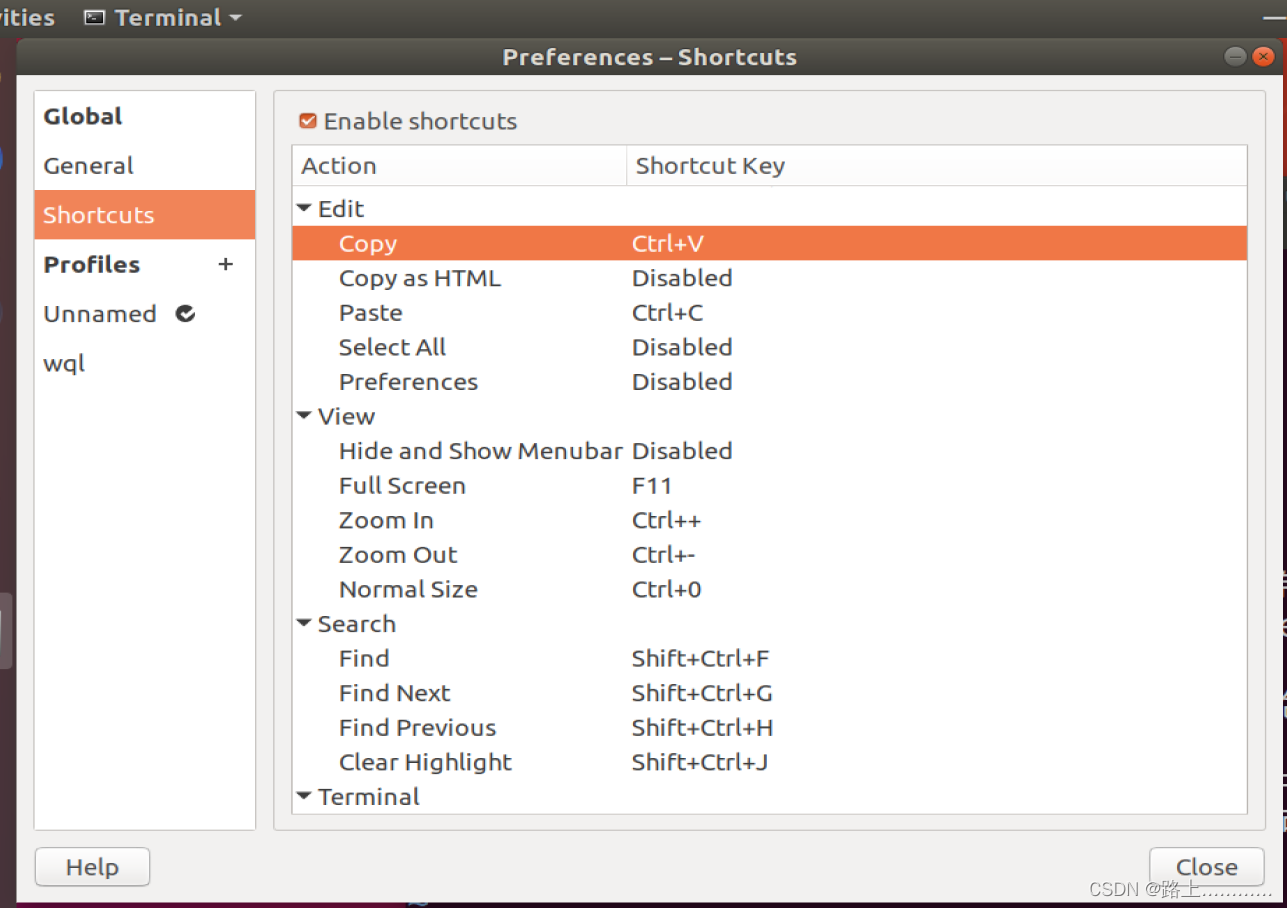The height and width of the screenshot is (908, 1287).
Task: Select the Shortcuts sidebar item
Action: click(145, 215)
